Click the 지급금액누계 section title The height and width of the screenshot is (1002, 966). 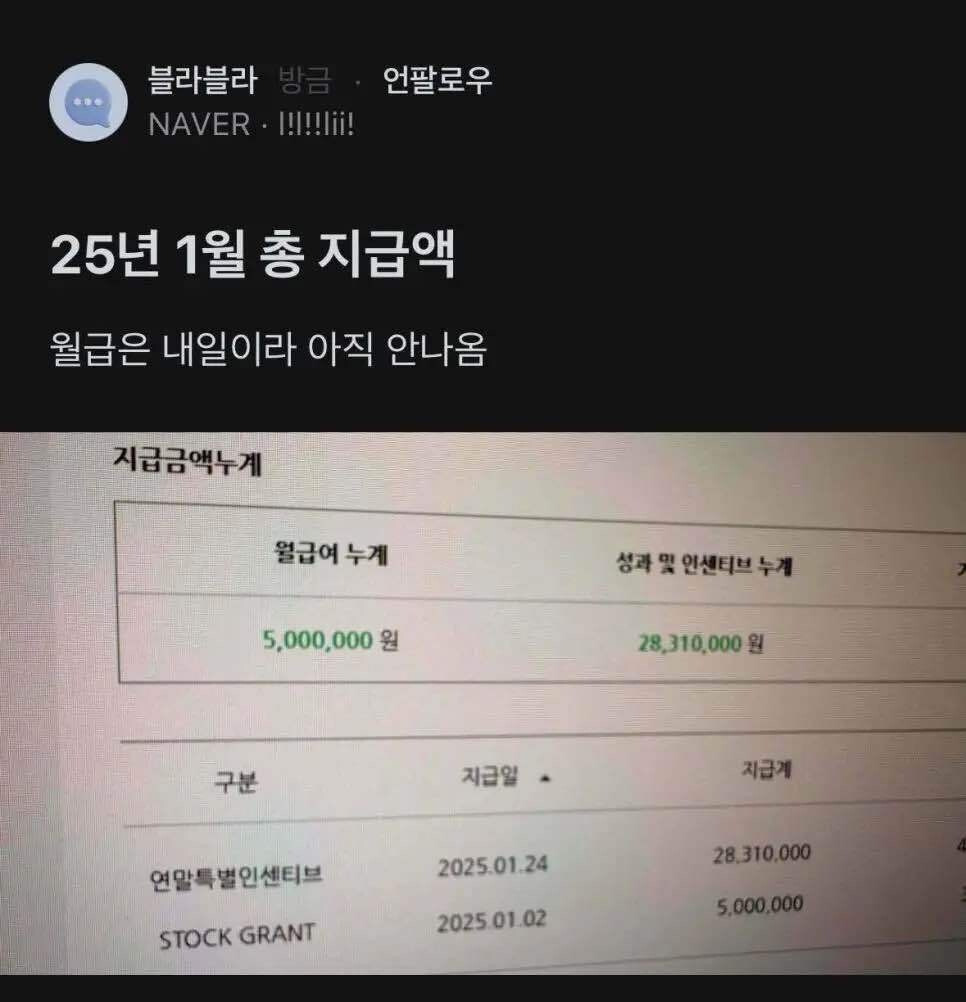pos(187,461)
